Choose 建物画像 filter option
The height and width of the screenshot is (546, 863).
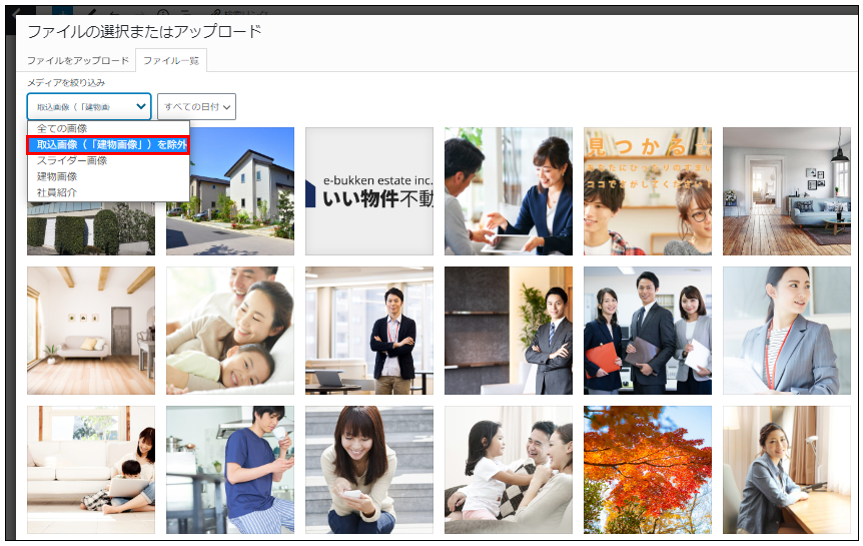[57, 176]
